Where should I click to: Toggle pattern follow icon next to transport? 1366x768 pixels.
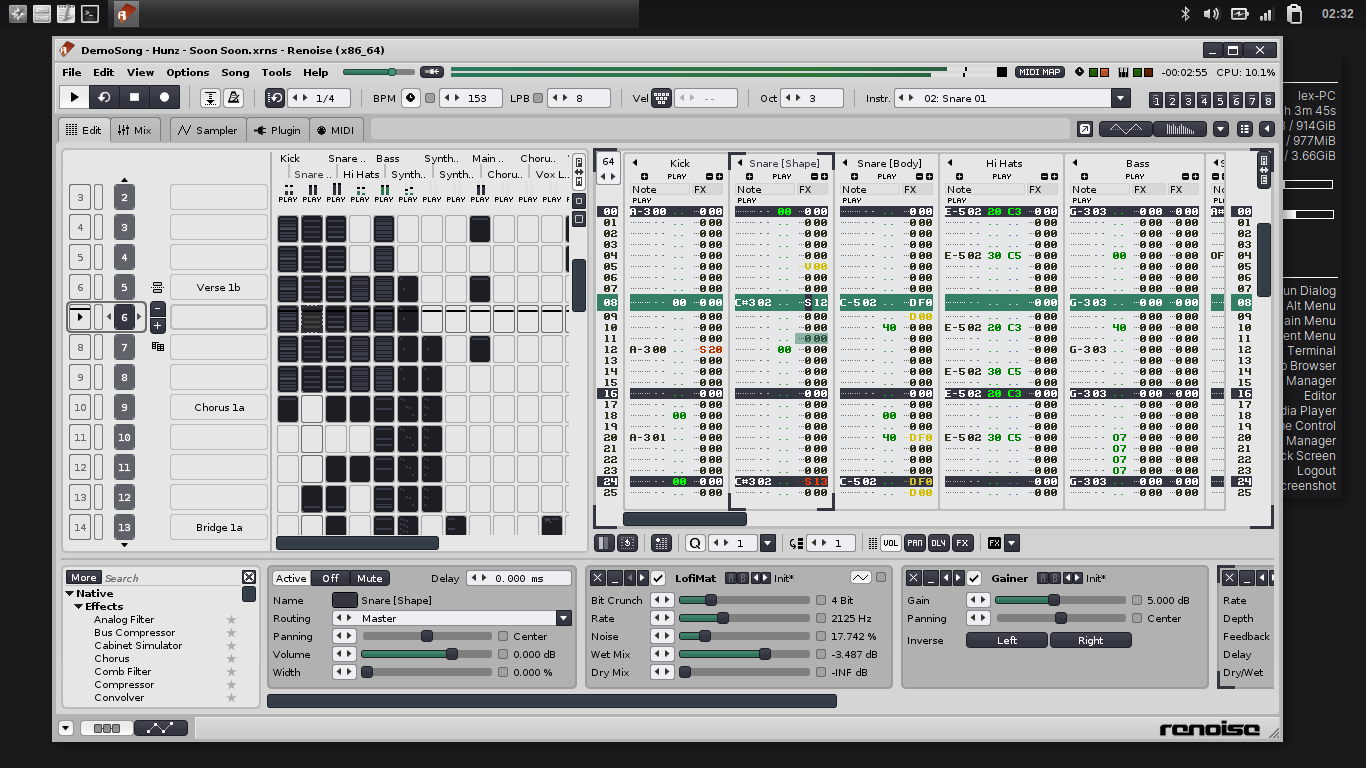(x=211, y=98)
